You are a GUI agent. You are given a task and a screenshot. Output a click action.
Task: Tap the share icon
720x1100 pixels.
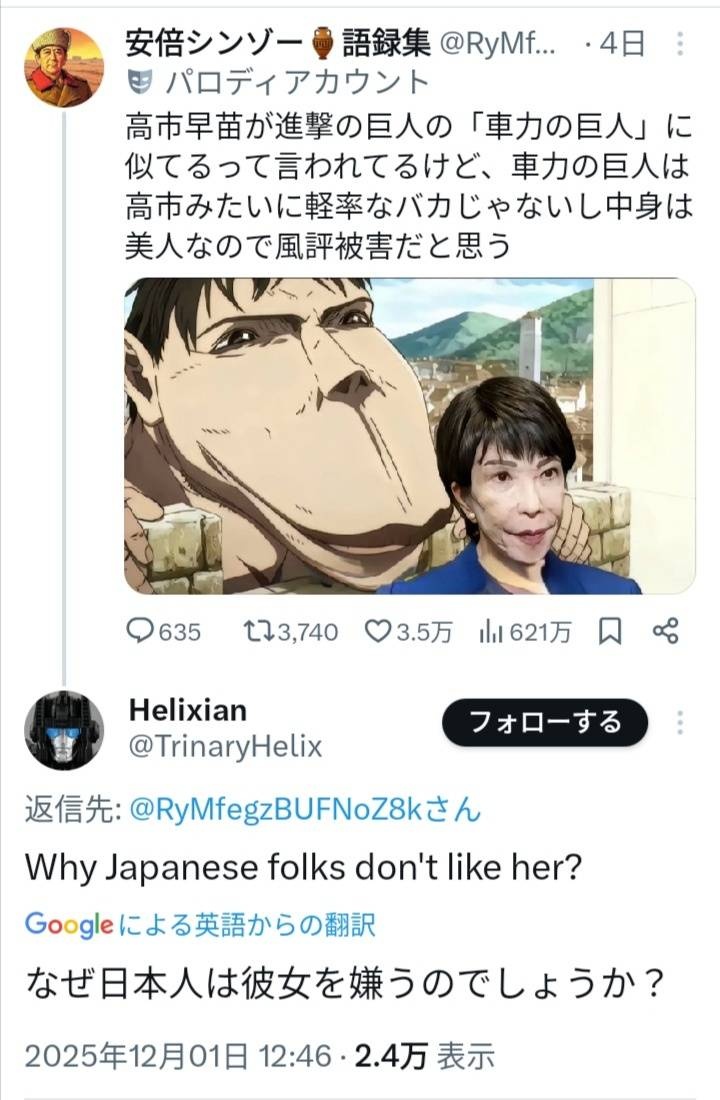[666, 631]
